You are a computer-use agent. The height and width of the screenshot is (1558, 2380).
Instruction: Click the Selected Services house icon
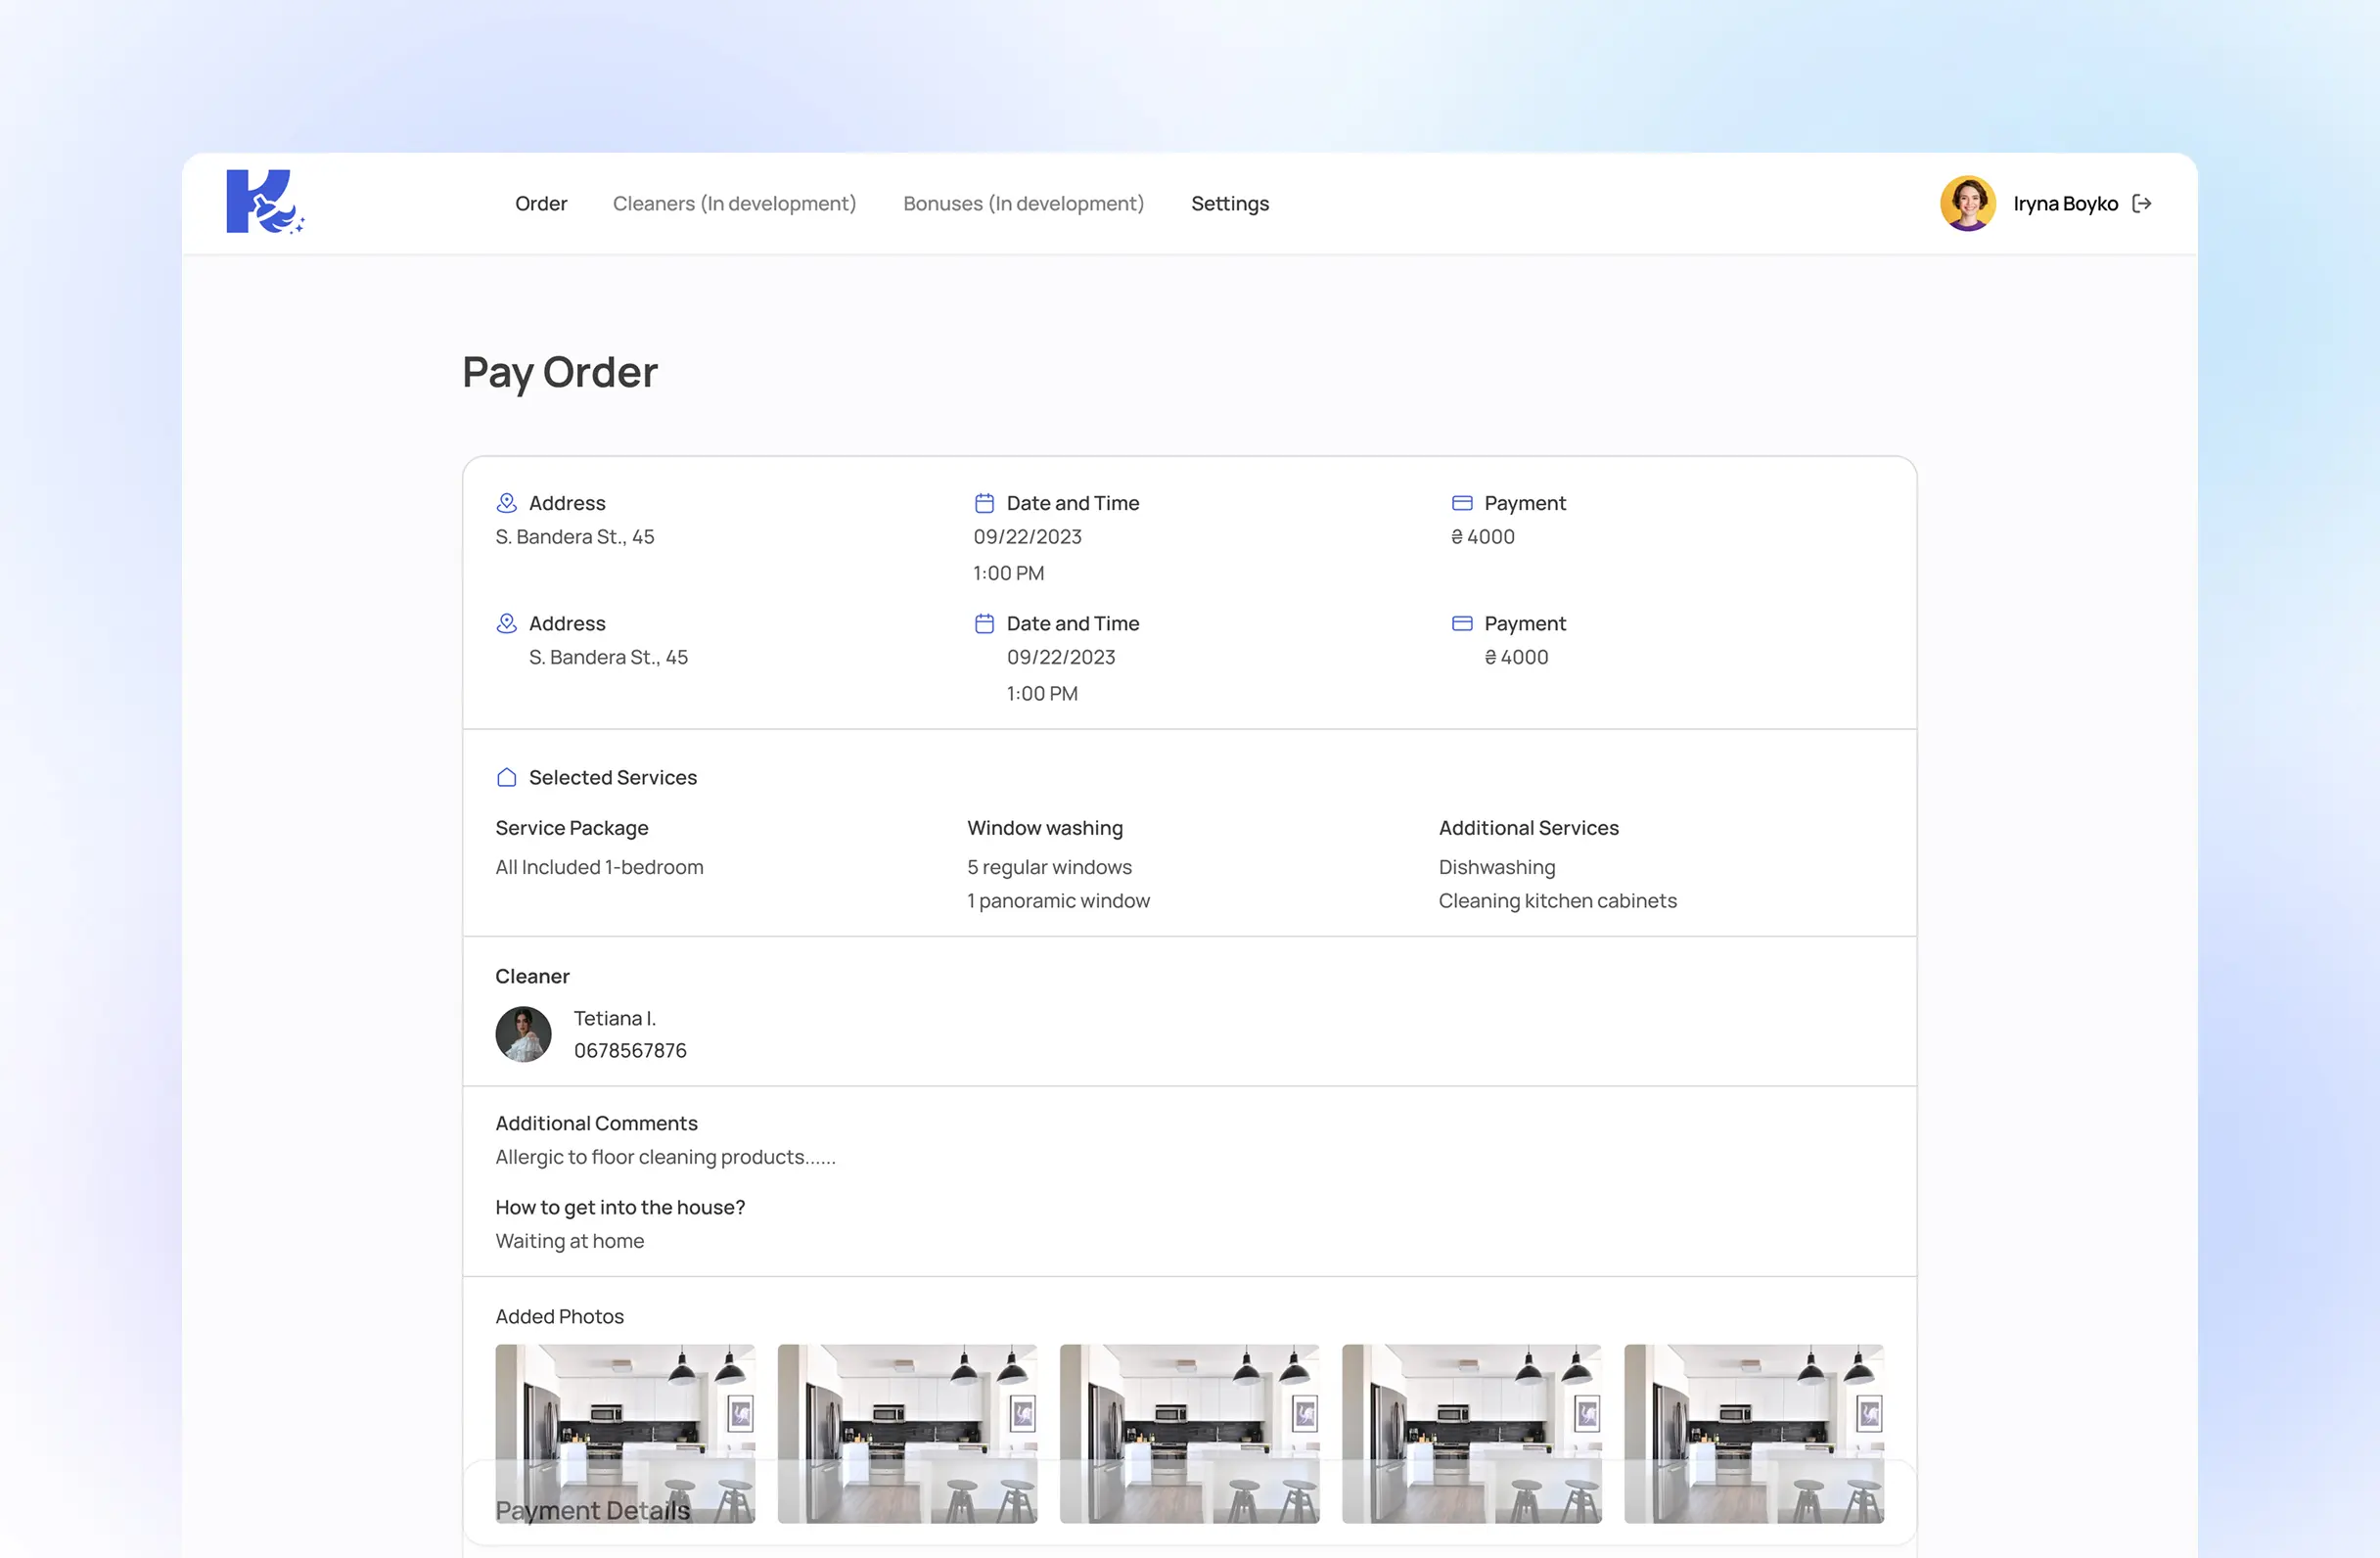(x=507, y=778)
